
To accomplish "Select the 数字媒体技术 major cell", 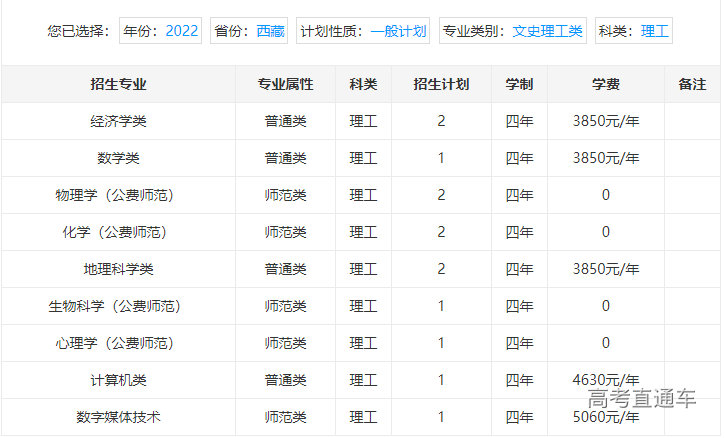I will pos(118,417).
